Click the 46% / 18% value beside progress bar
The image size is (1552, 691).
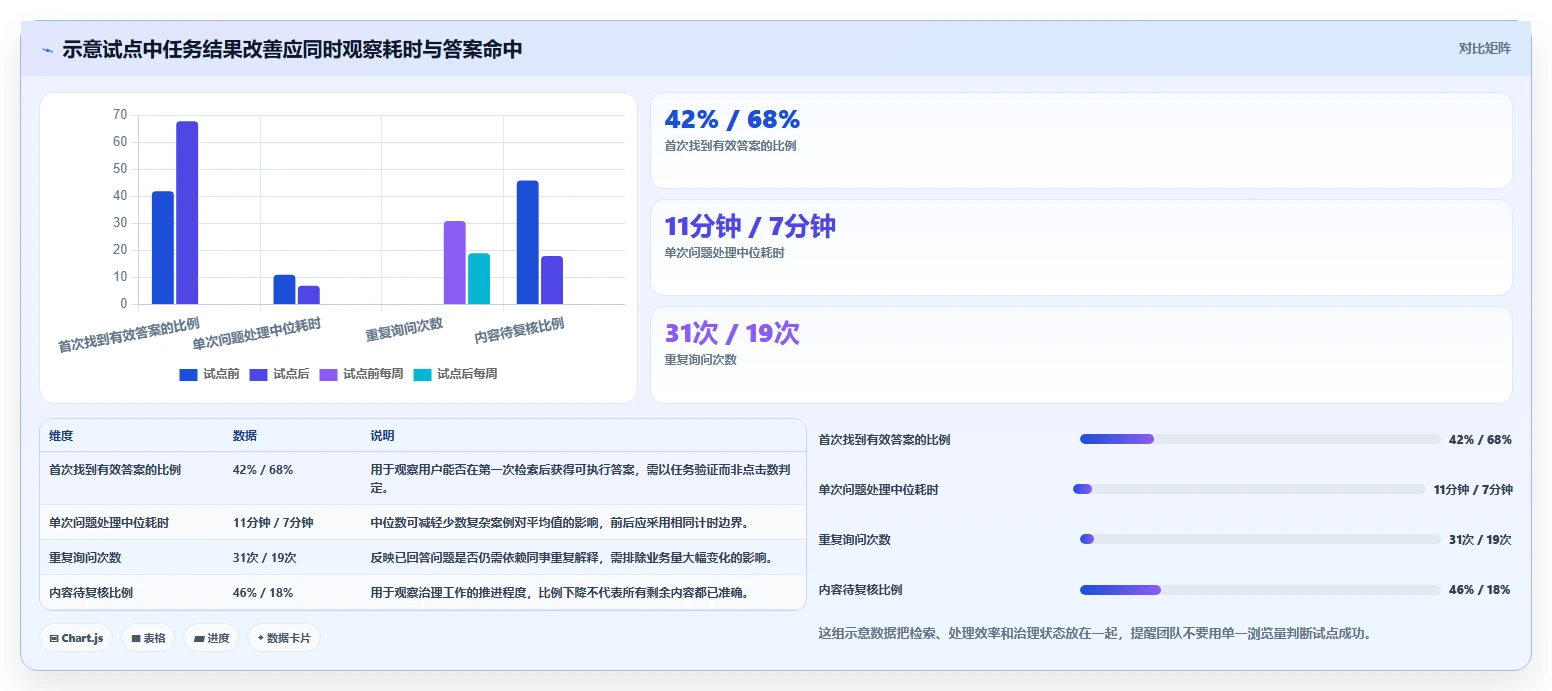[1480, 589]
